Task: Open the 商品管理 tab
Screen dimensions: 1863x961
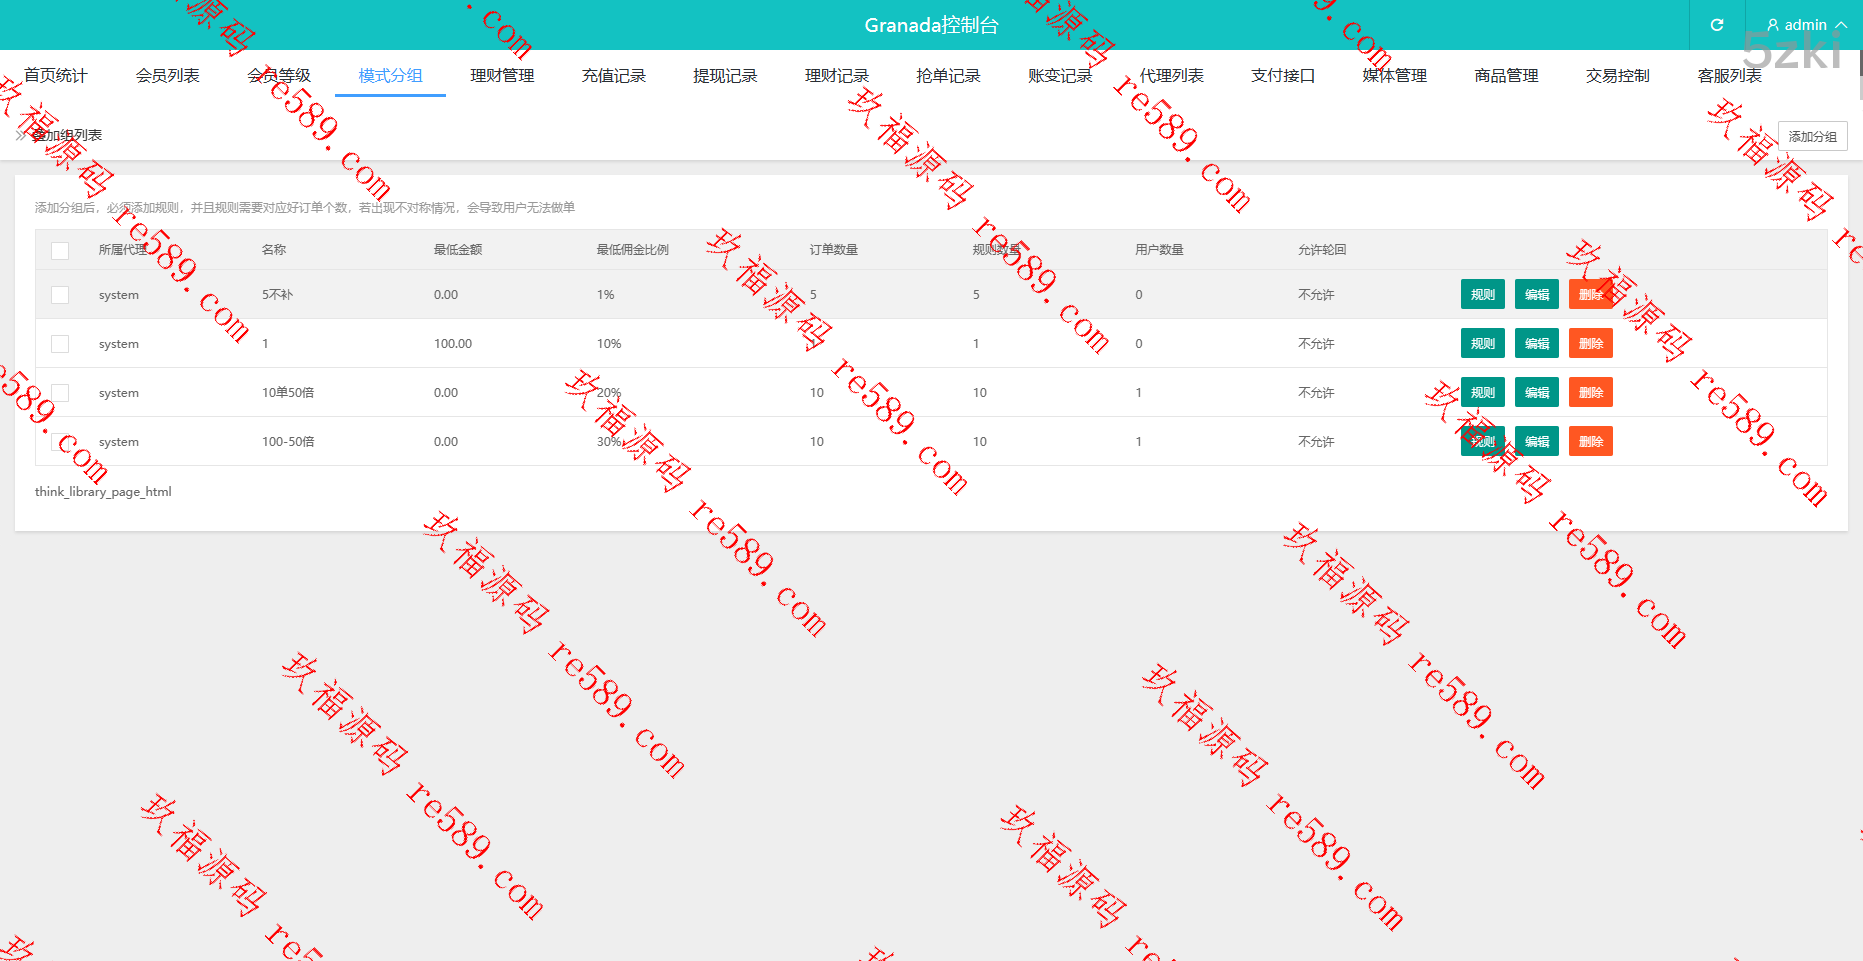Action: click(x=1506, y=76)
